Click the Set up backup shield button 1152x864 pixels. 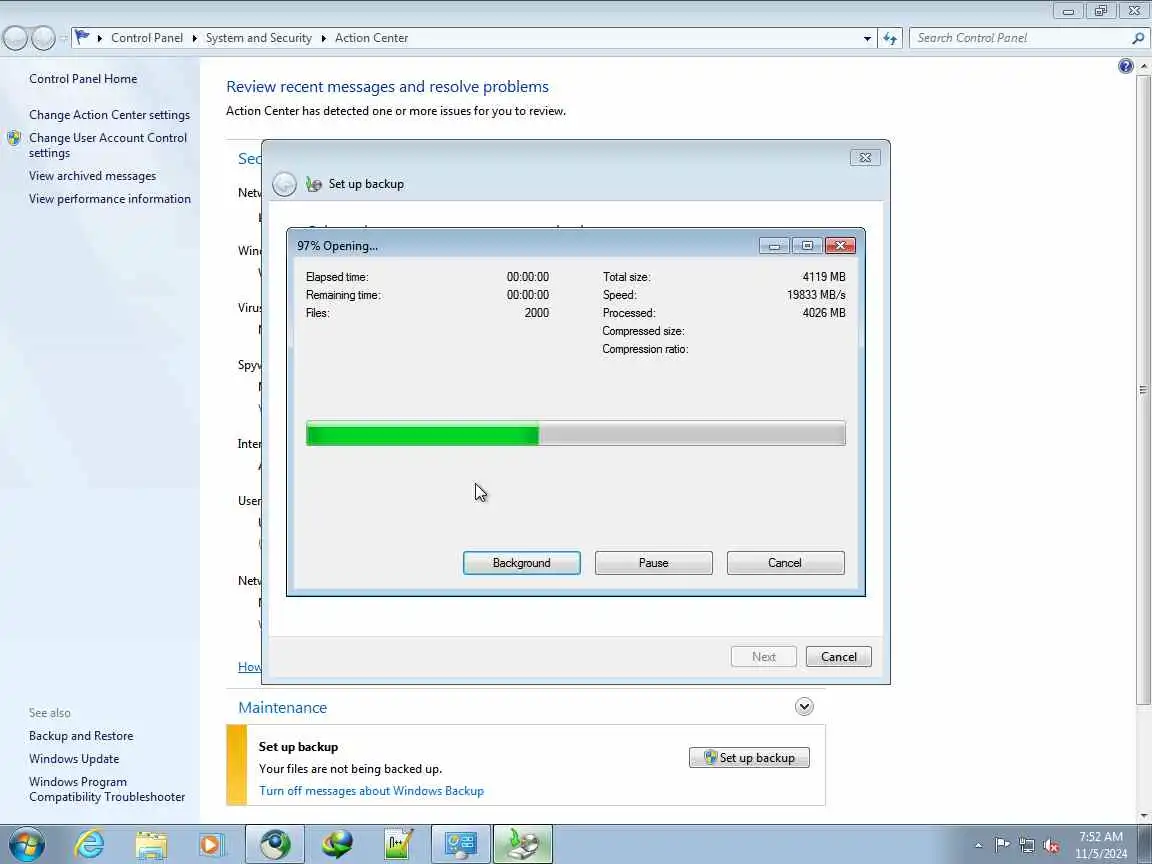[749, 757]
